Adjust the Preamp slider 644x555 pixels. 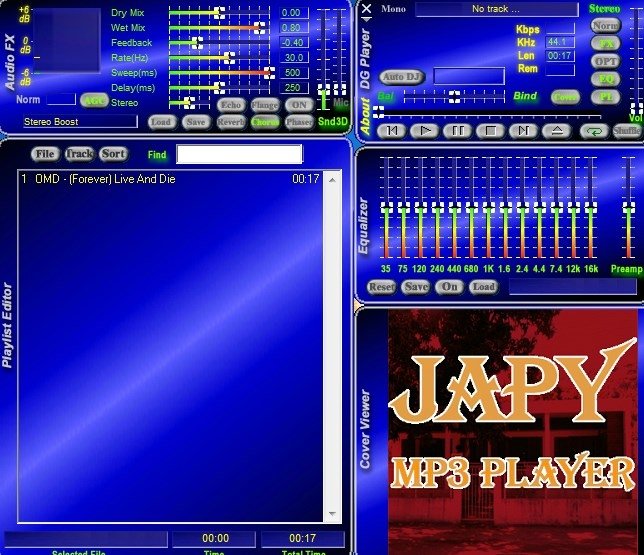628,207
